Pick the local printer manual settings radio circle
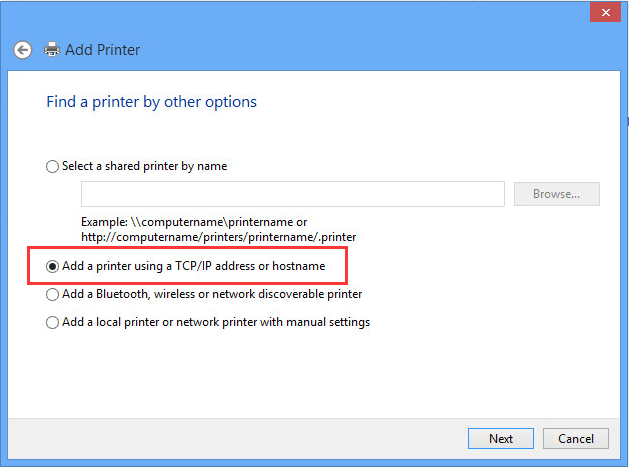 pos(53,323)
